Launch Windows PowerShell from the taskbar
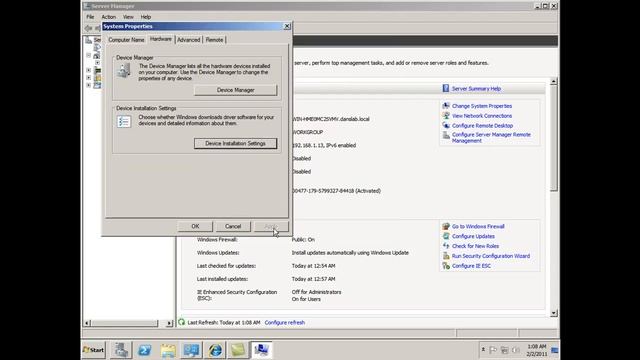Image resolution: width=640 pixels, height=360 pixels. tap(144, 350)
